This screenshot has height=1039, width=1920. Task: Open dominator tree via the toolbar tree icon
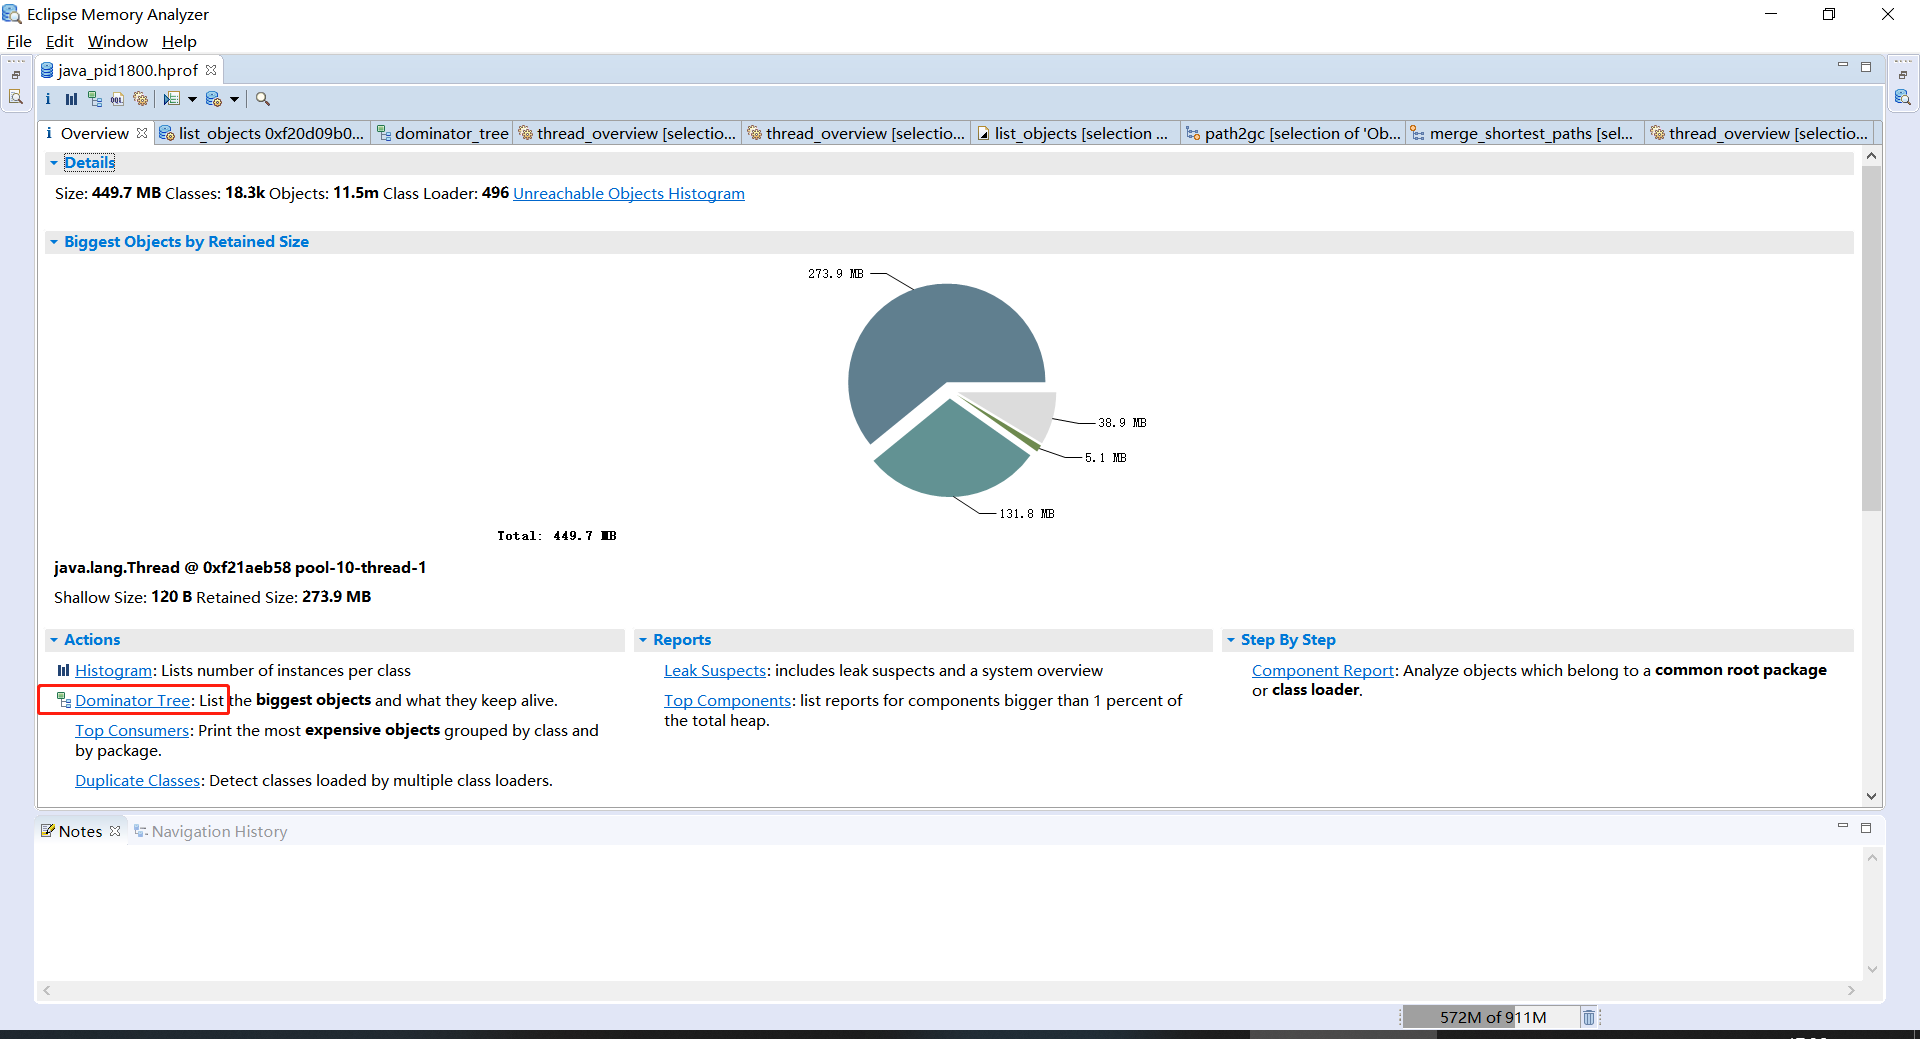coord(95,99)
